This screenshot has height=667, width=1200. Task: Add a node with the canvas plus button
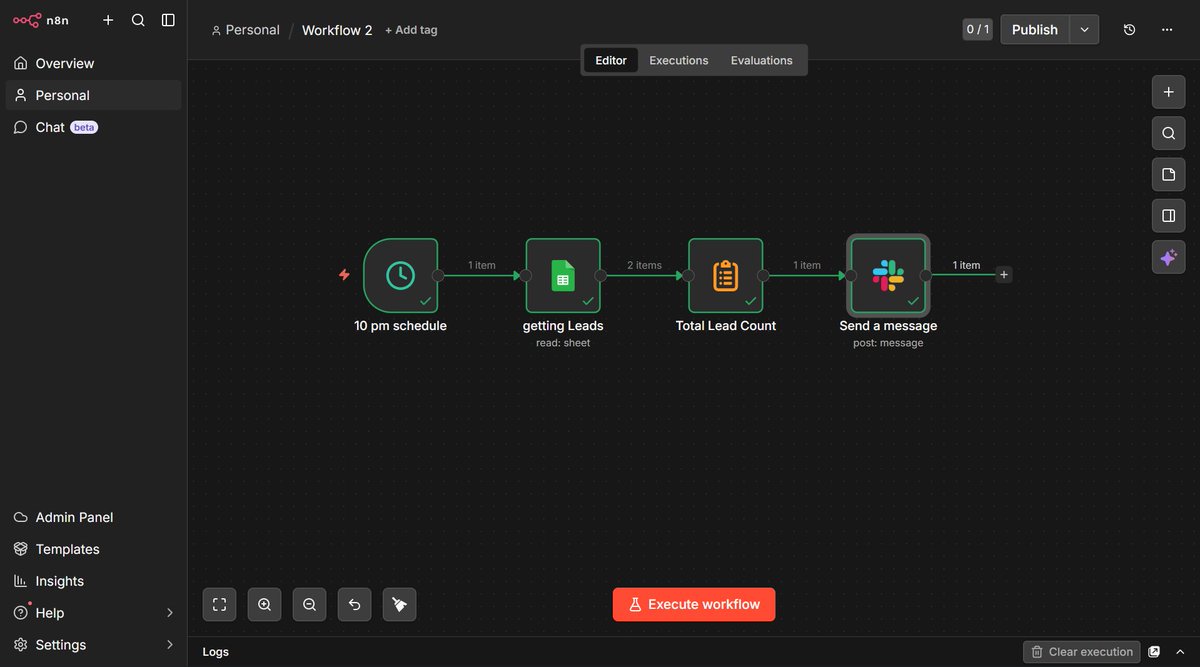(1168, 92)
